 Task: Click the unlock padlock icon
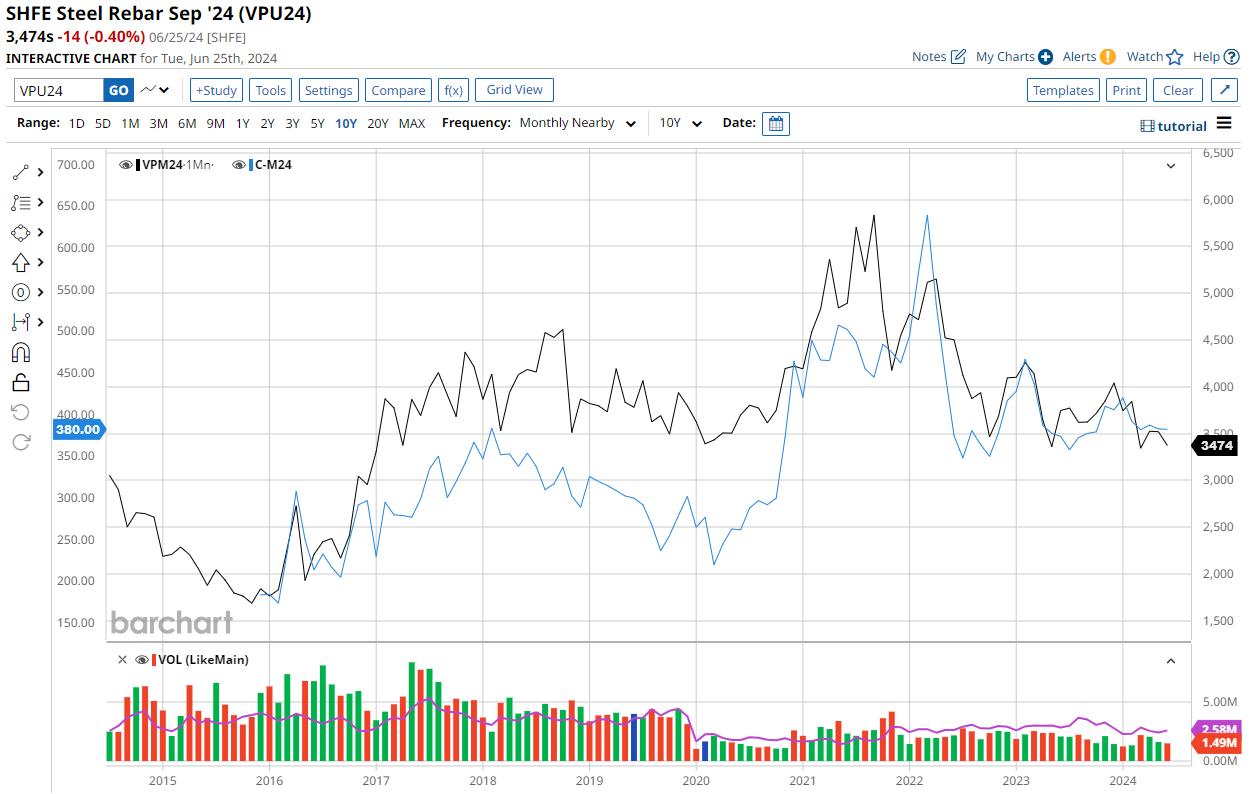pos(21,382)
